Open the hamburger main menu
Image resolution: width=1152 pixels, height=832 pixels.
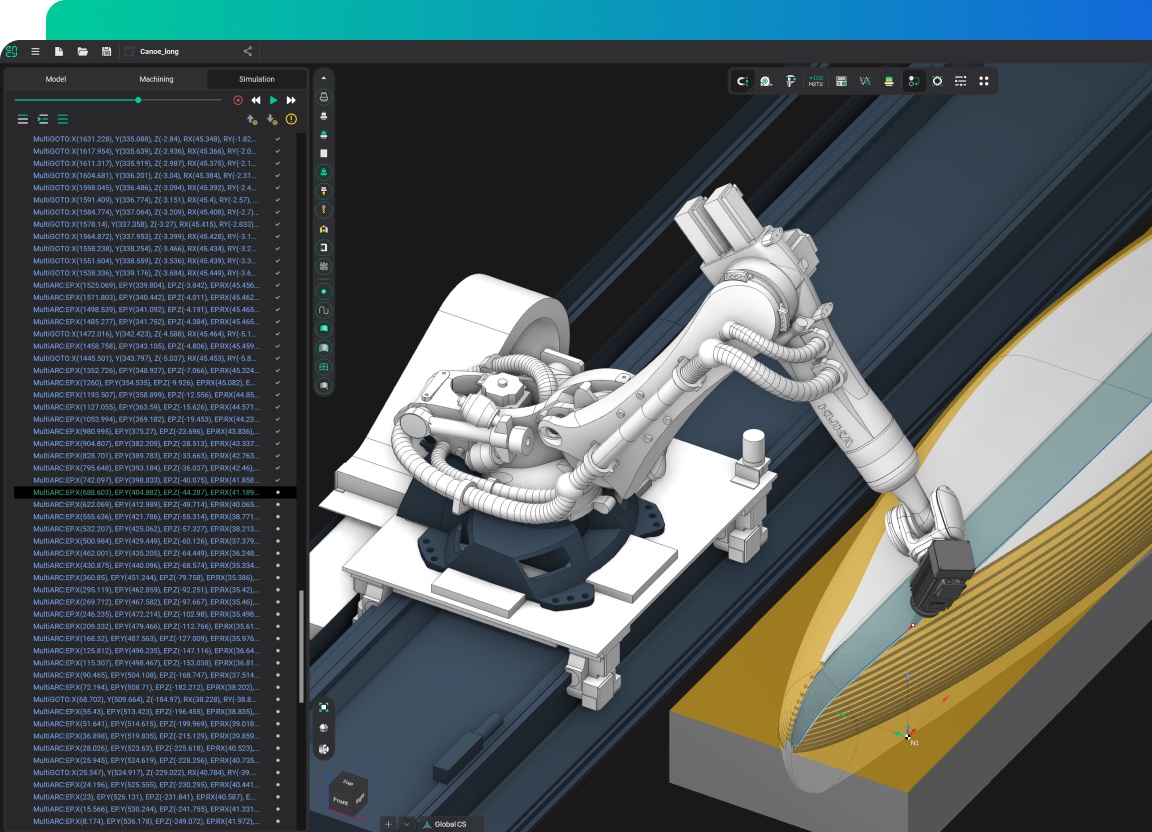click(35, 52)
